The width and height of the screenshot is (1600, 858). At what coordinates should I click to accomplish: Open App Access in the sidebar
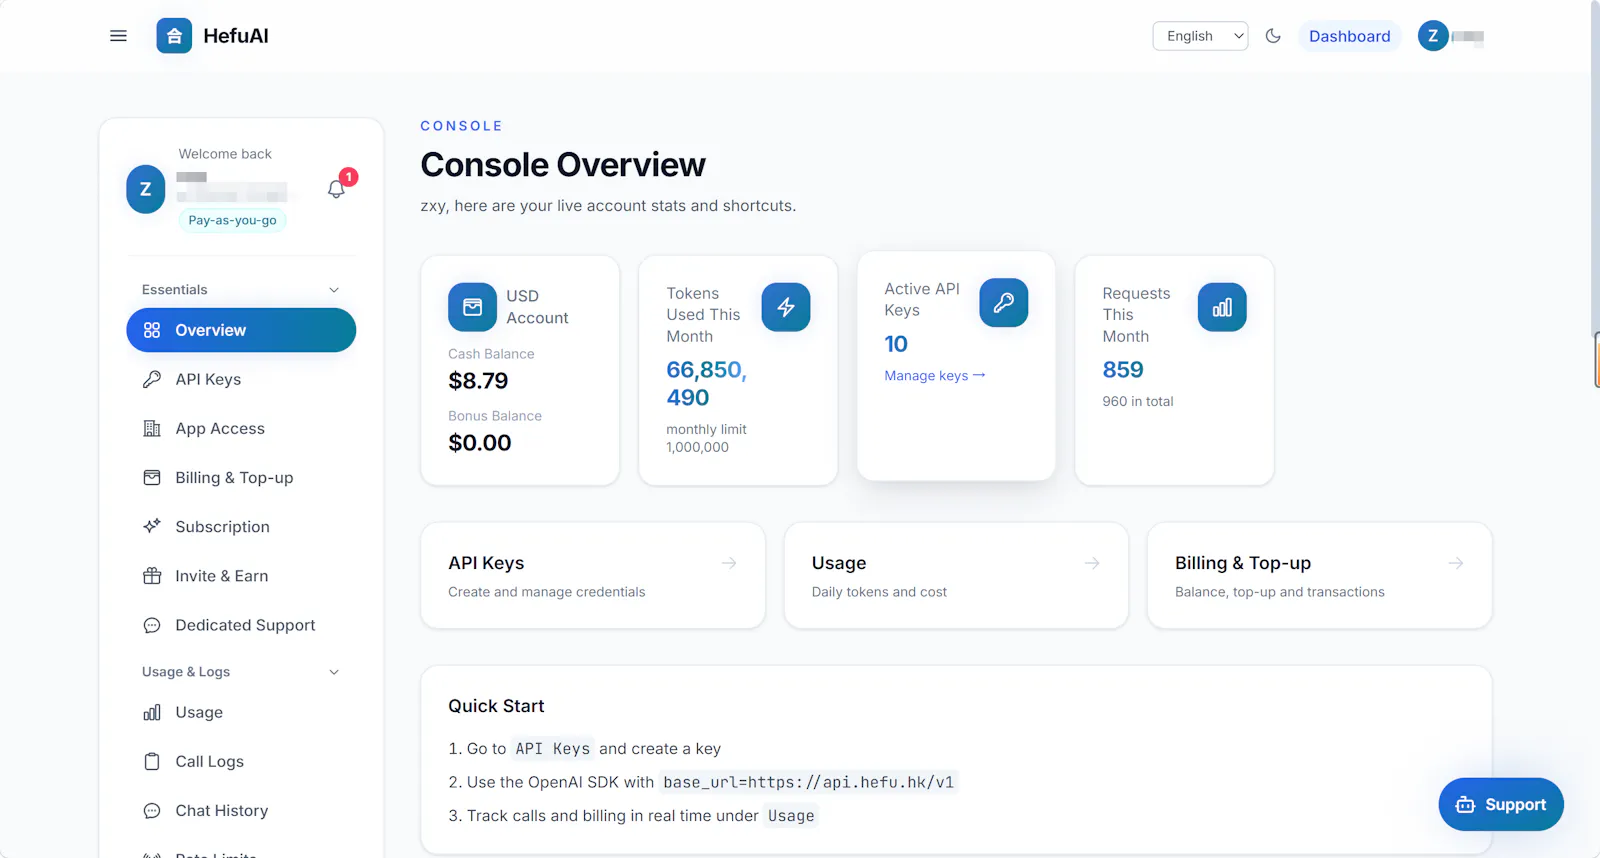pyautogui.click(x=241, y=428)
